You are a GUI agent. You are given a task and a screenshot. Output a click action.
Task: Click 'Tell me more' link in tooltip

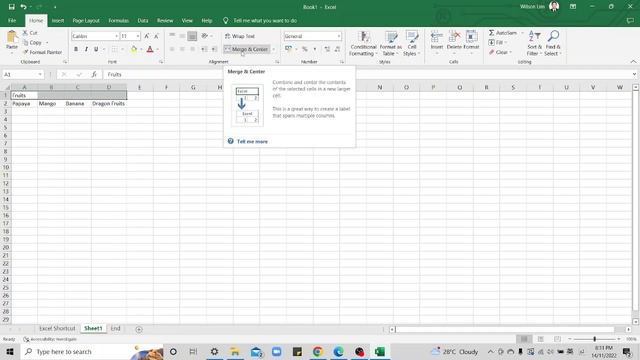click(252, 142)
